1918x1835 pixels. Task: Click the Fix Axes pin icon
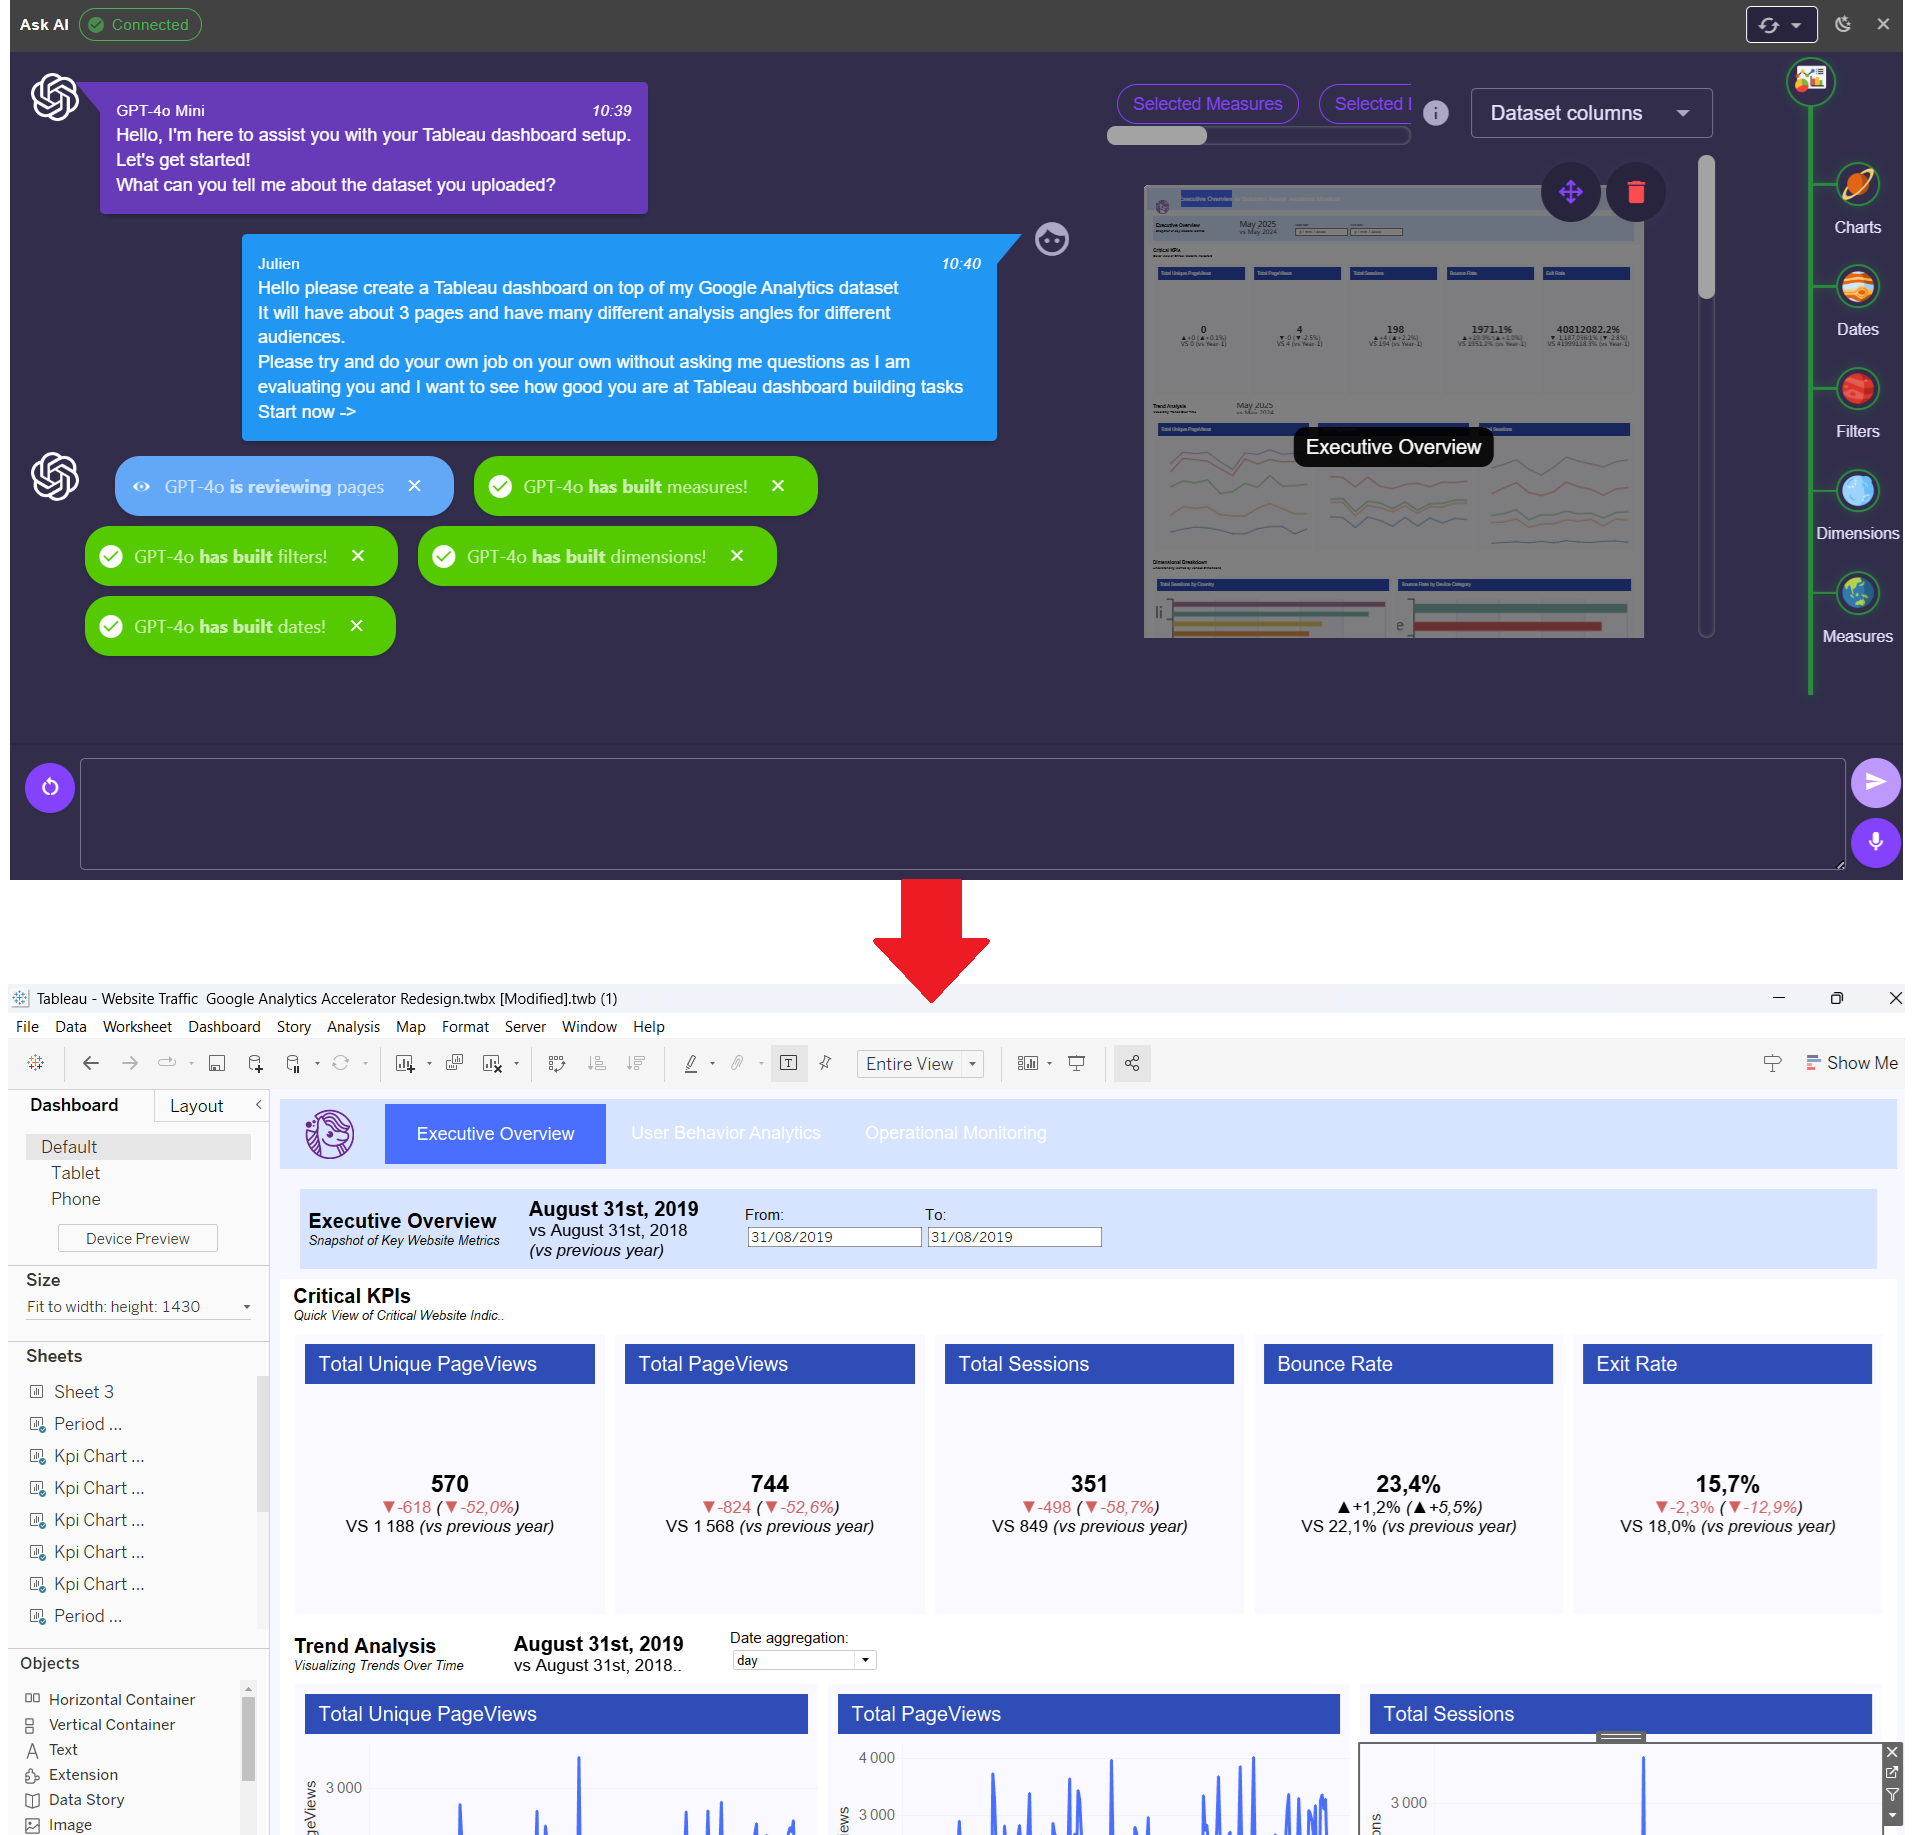coord(826,1063)
